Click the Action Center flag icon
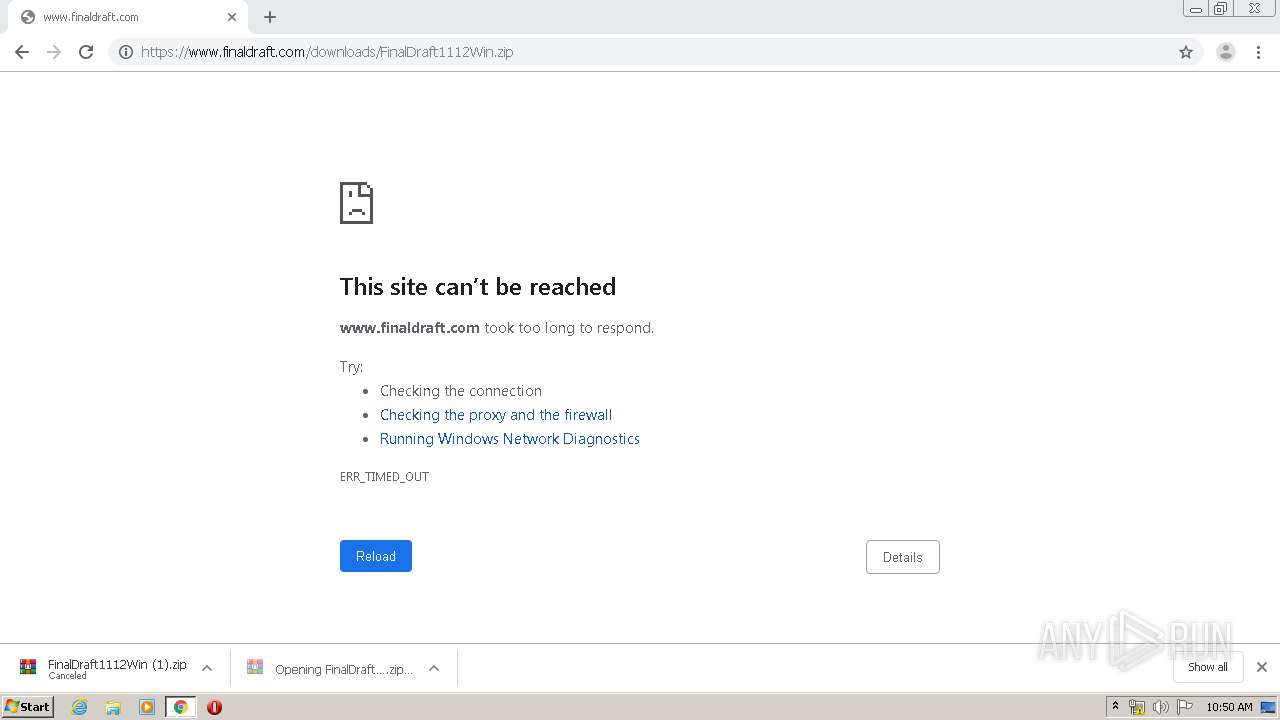 pyautogui.click(x=1185, y=707)
